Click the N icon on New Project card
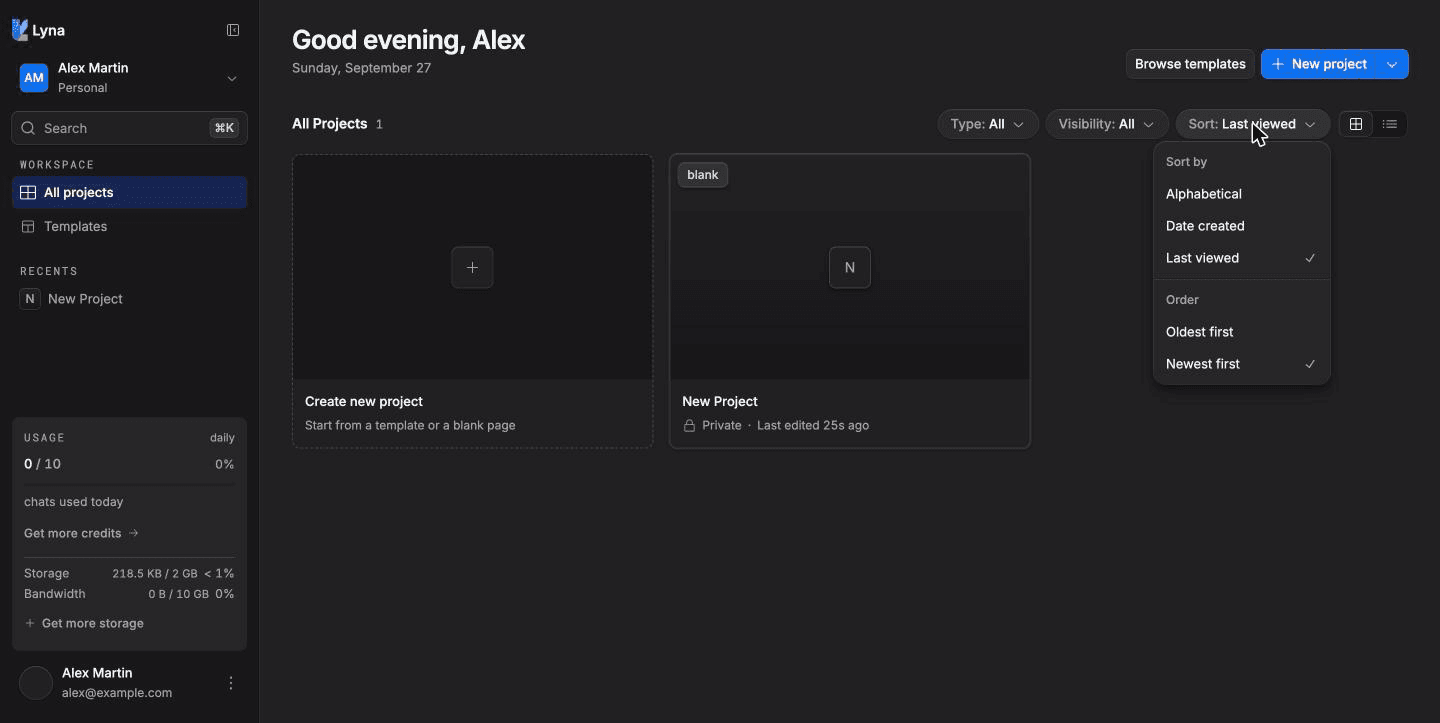This screenshot has width=1440, height=723. [x=850, y=267]
